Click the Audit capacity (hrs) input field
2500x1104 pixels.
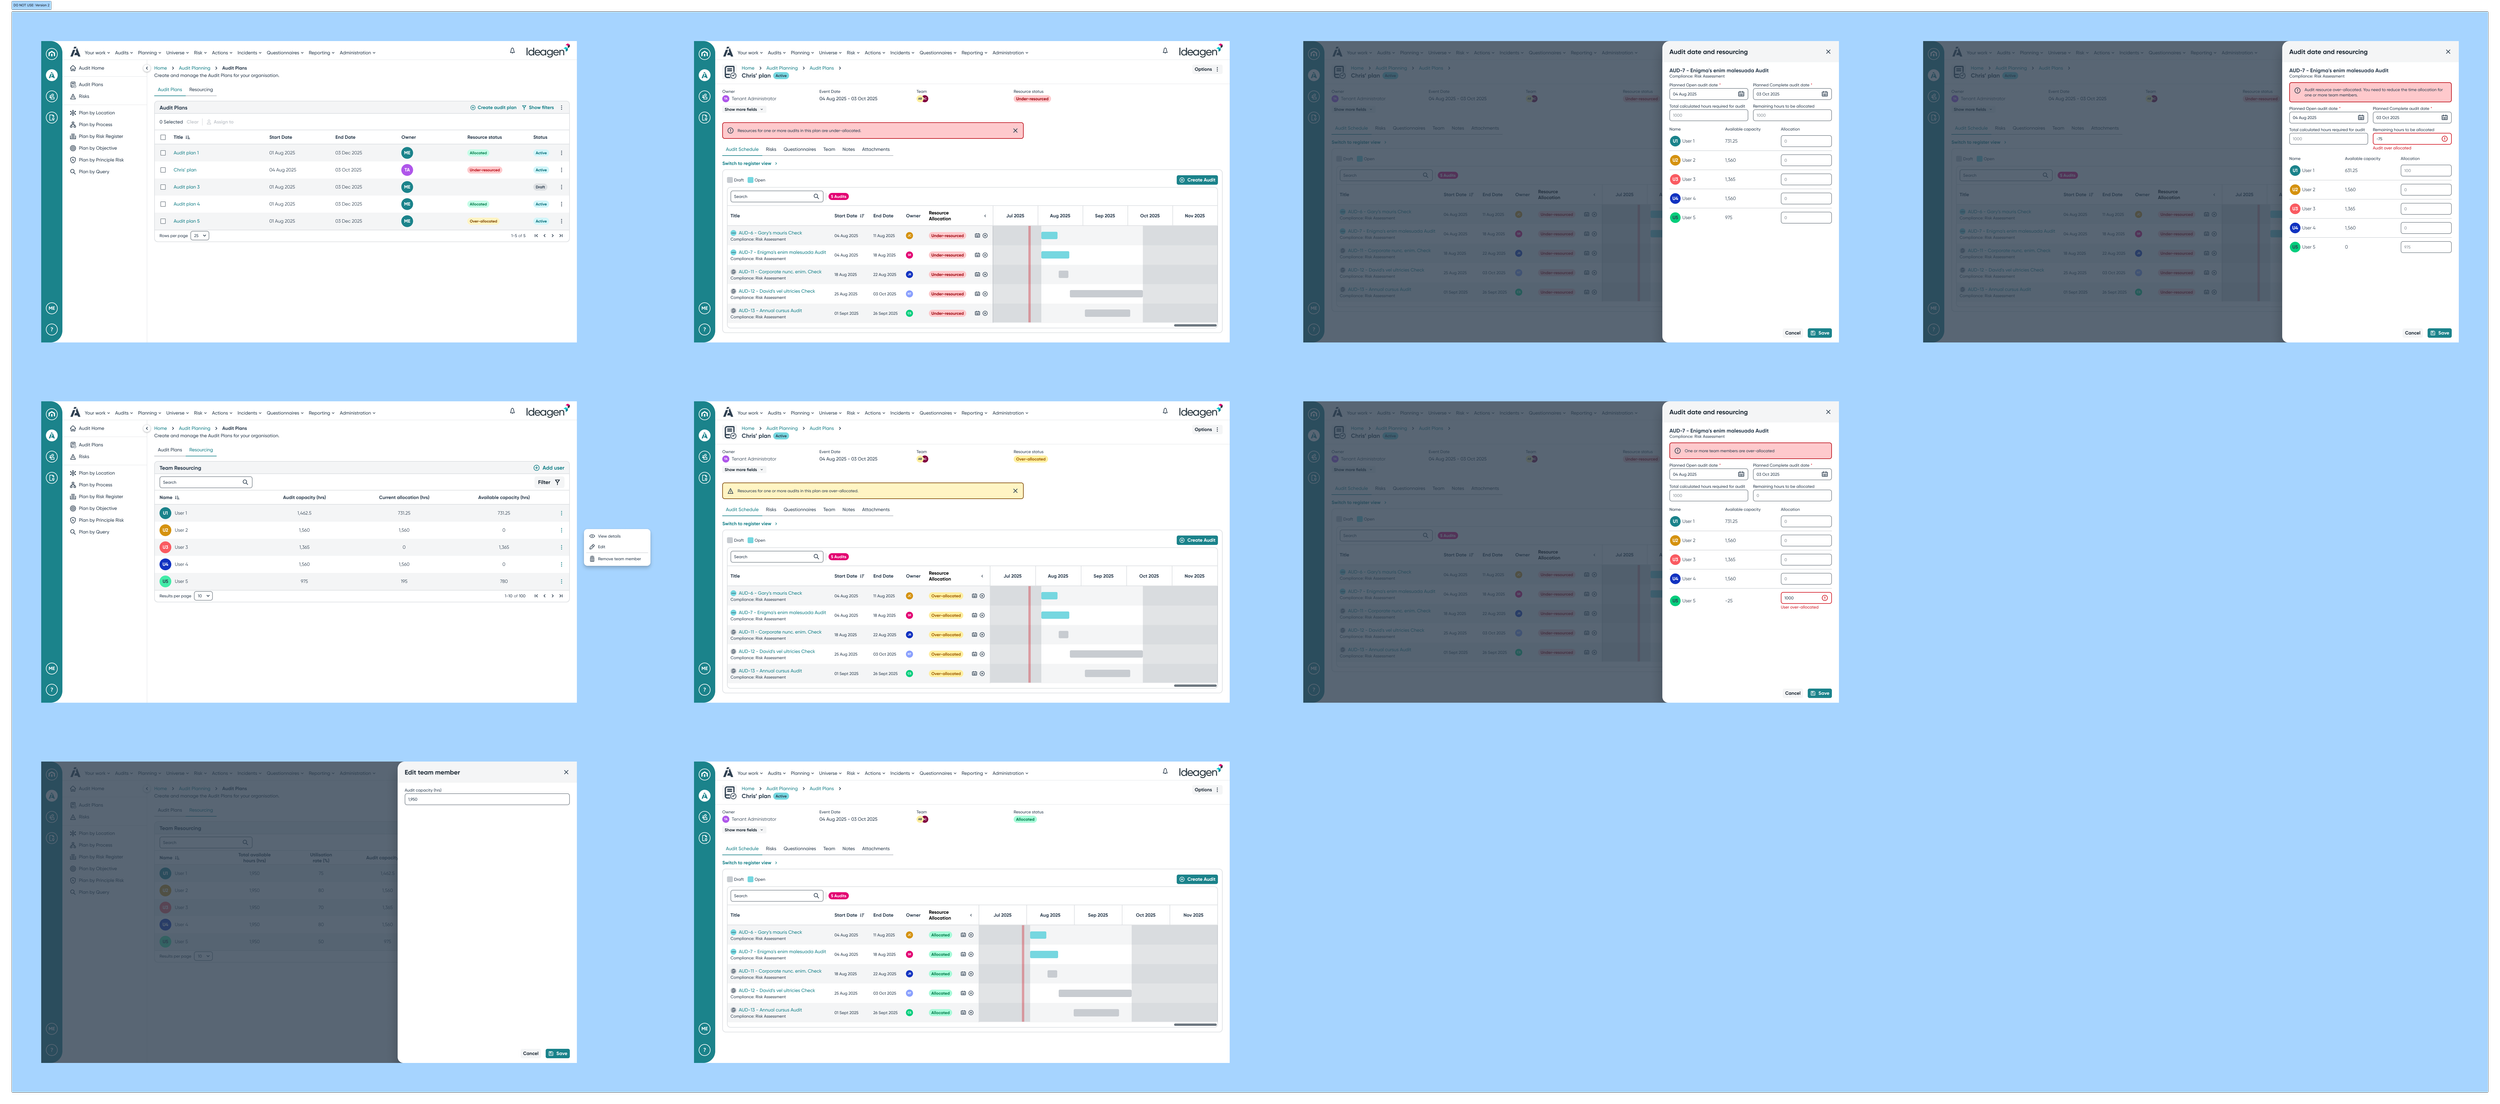[486, 799]
